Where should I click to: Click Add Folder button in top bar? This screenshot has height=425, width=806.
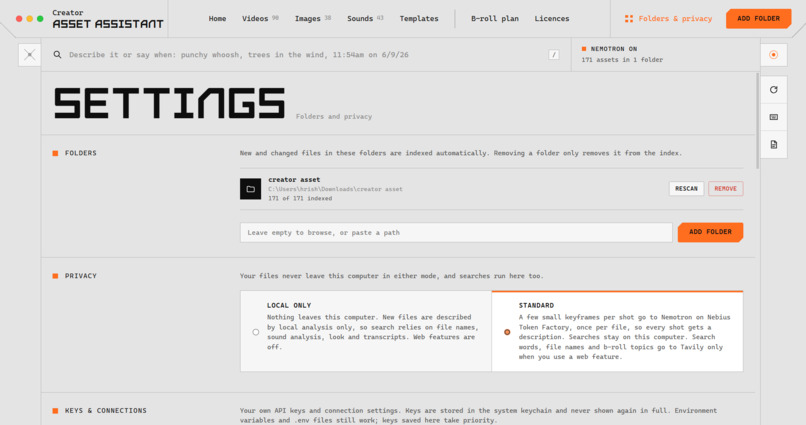click(758, 19)
